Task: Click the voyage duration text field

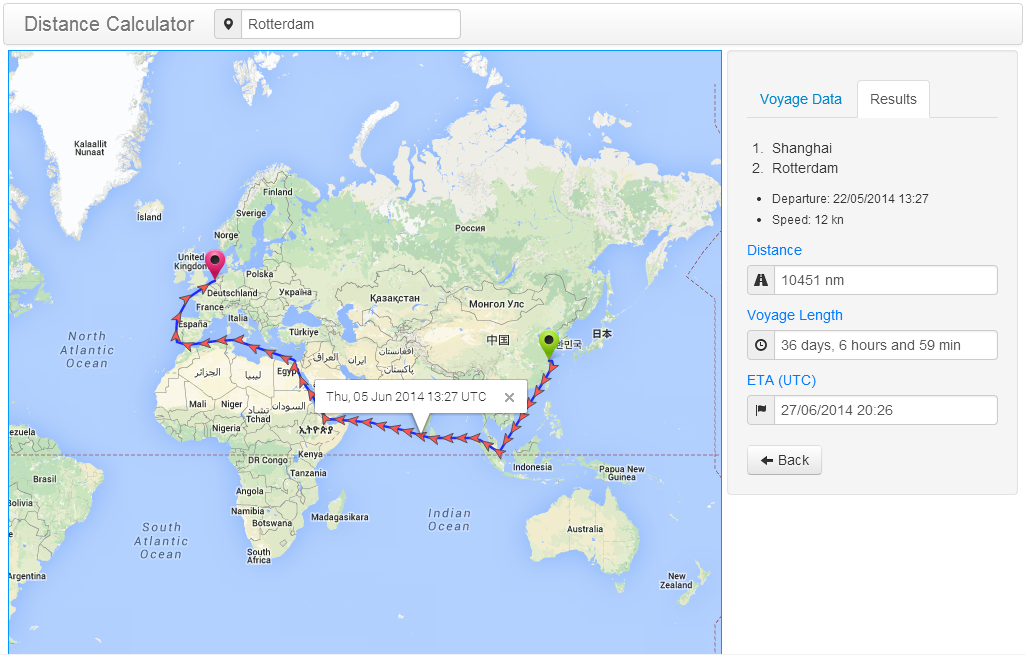Action: [x=886, y=345]
